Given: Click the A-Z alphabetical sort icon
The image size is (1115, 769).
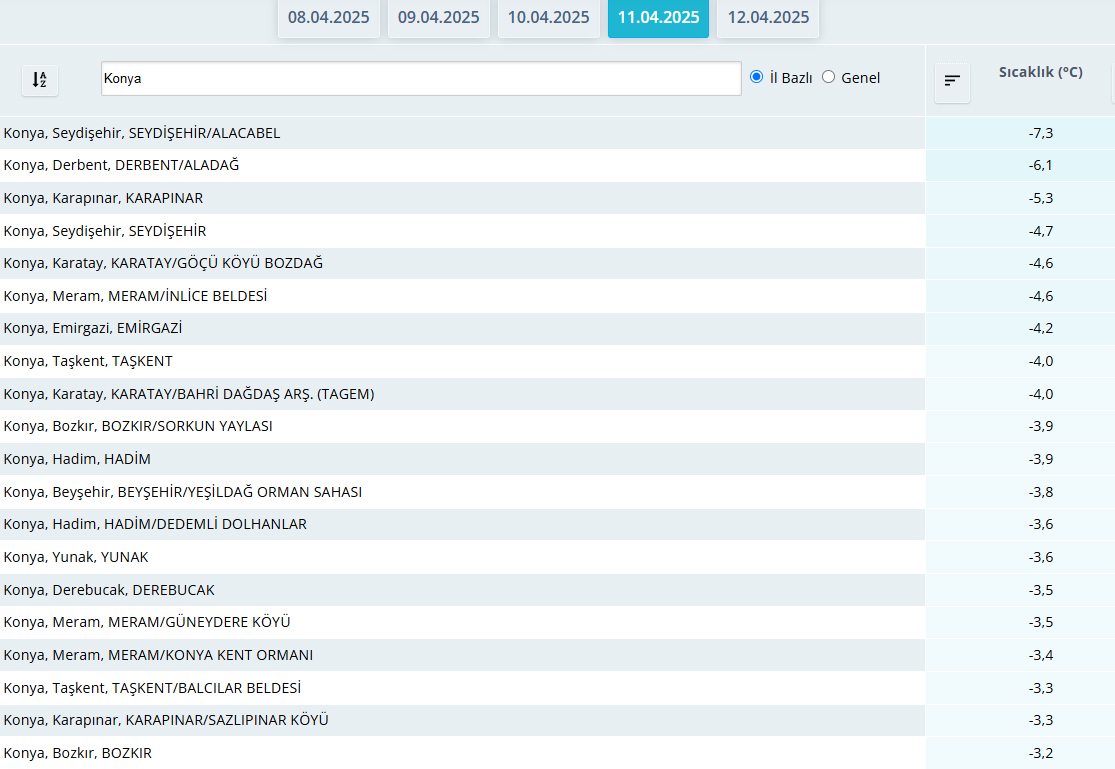Looking at the screenshot, I should pyautogui.click(x=40, y=80).
